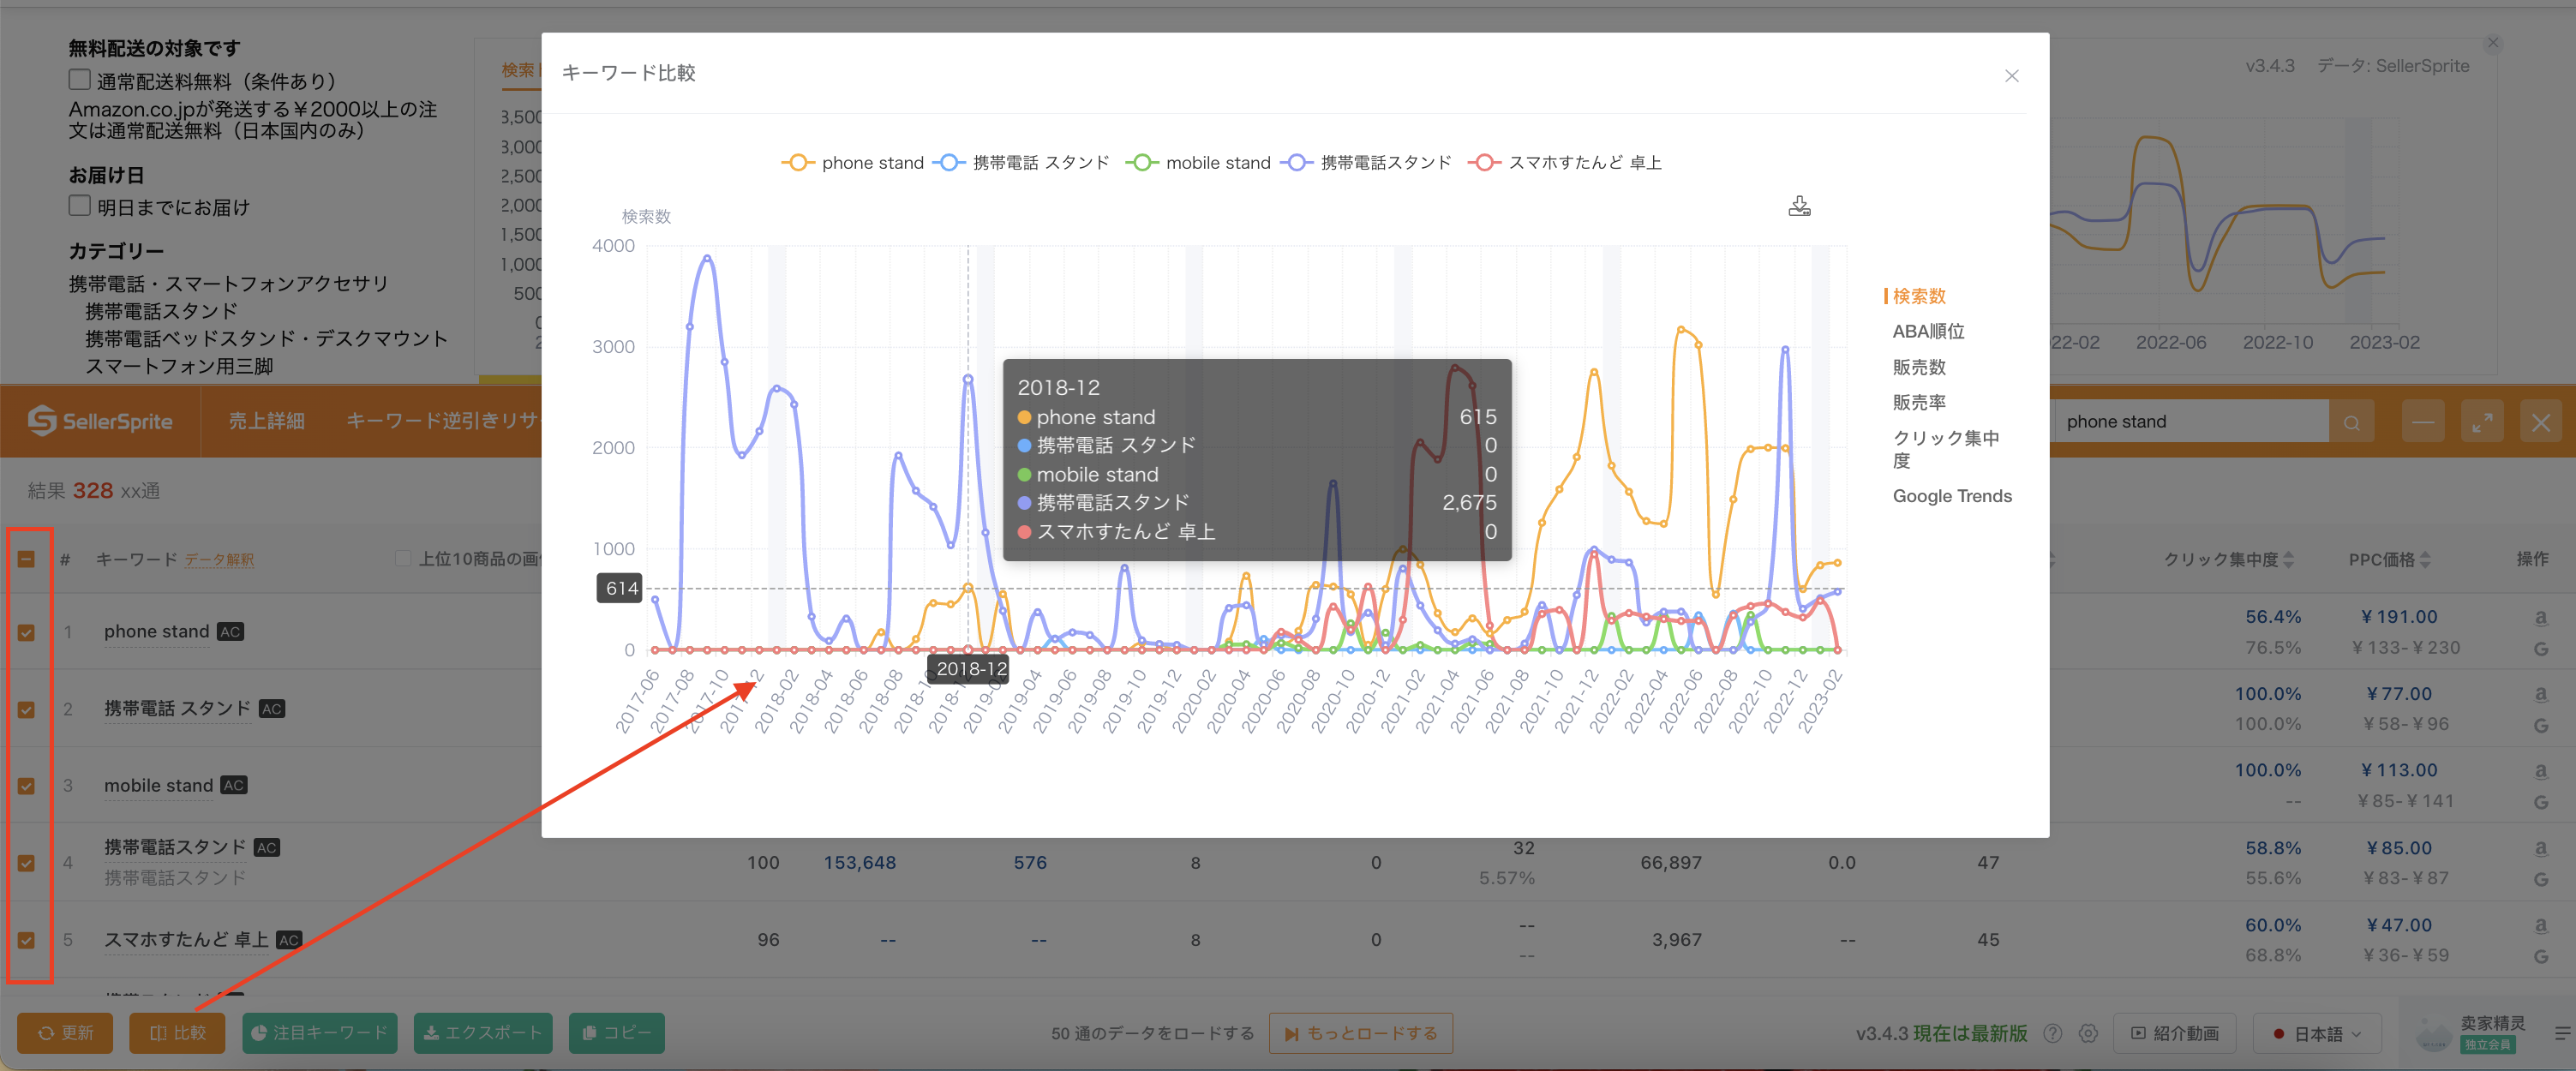2576x1071 pixels.
Task: Click the search magnifier icon beside phone stand
Action: [x=2351, y=422]
